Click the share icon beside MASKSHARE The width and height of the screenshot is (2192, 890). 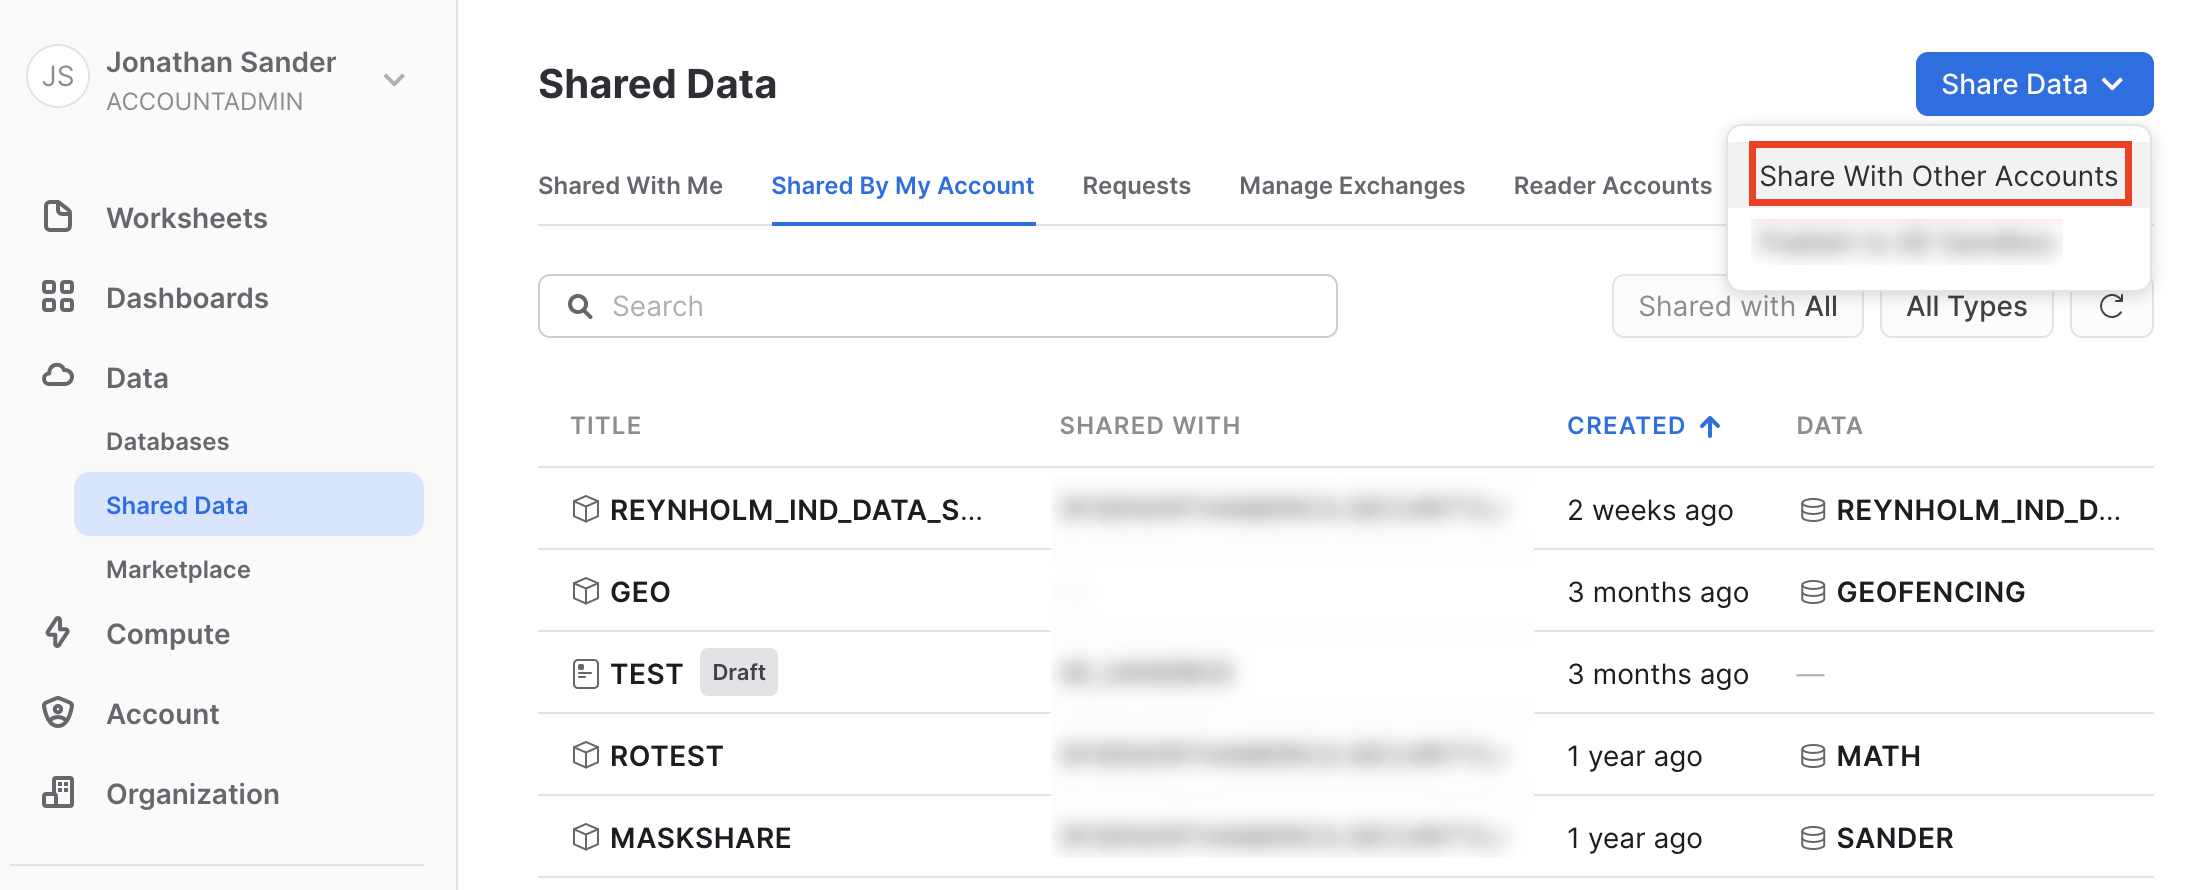pyautogui.click(x=585, y=837)
